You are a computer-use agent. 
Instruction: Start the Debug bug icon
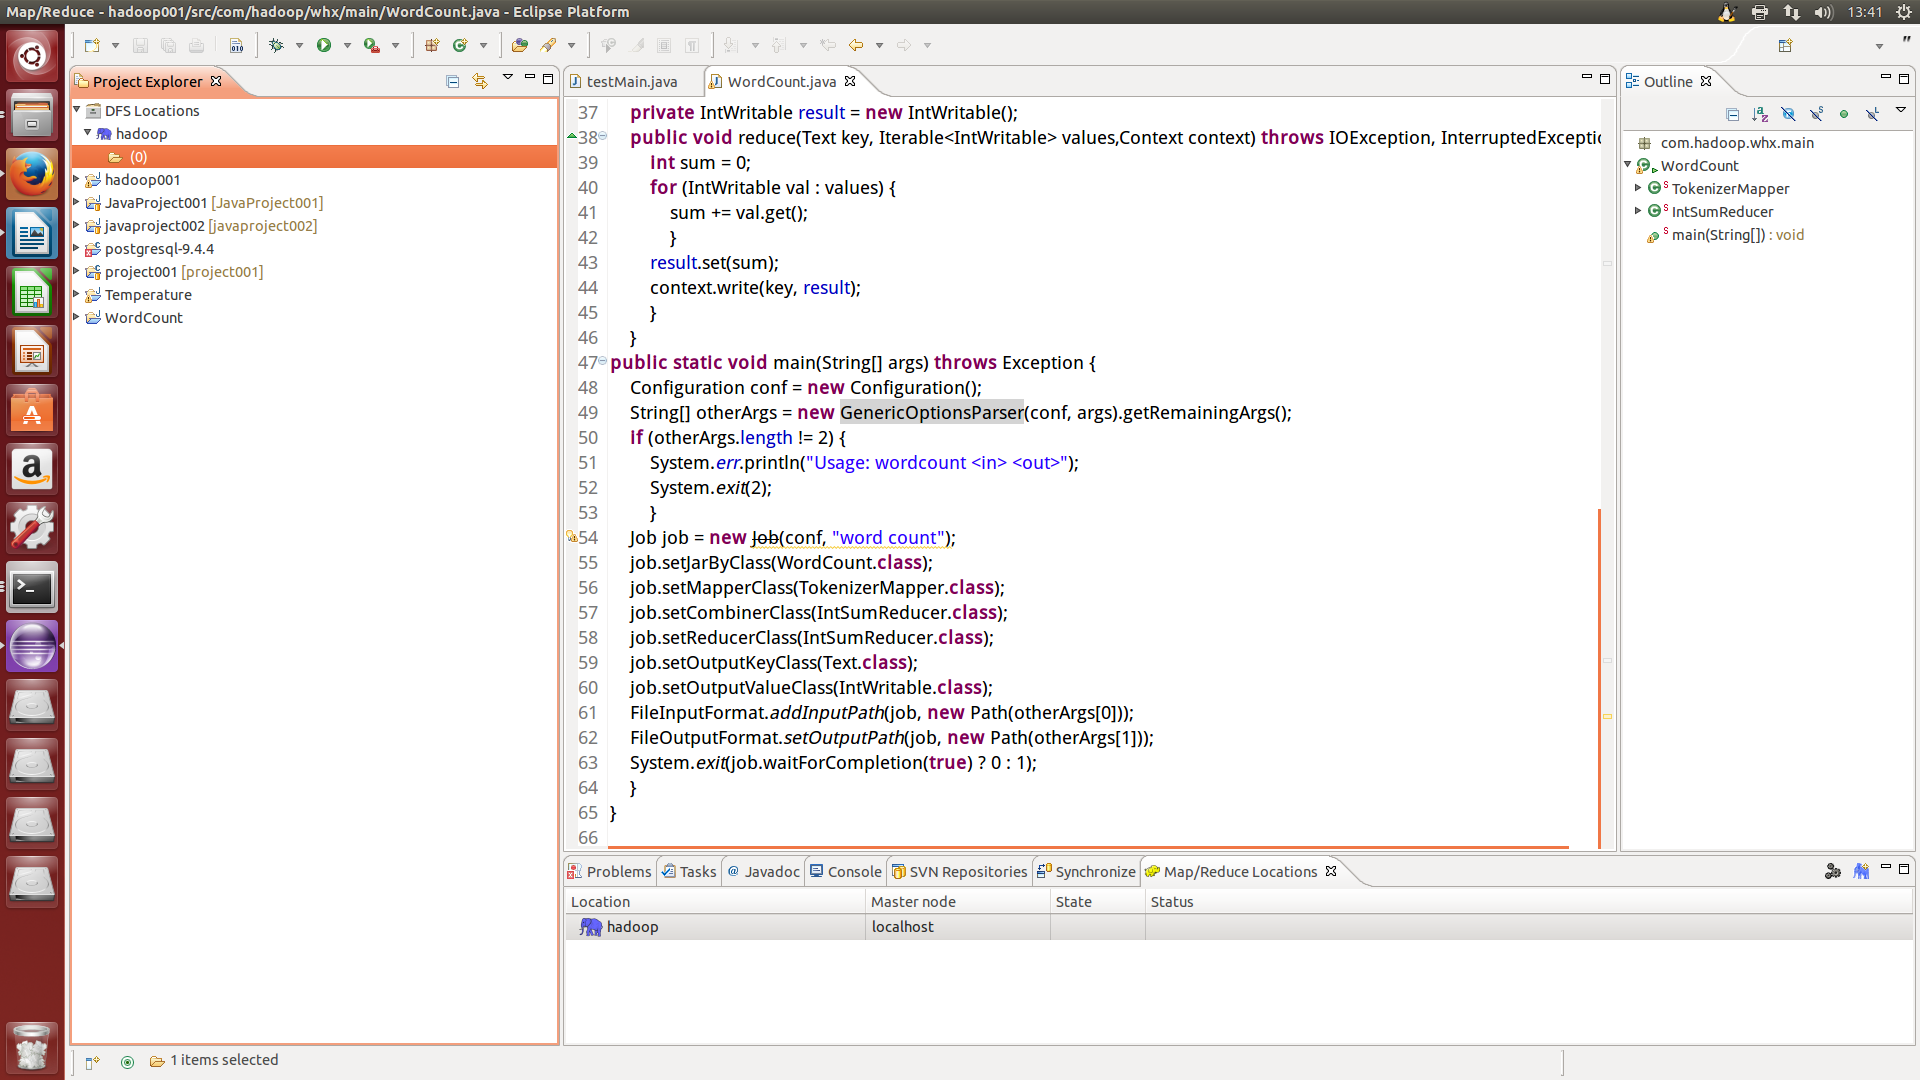(x=277, y=45)
